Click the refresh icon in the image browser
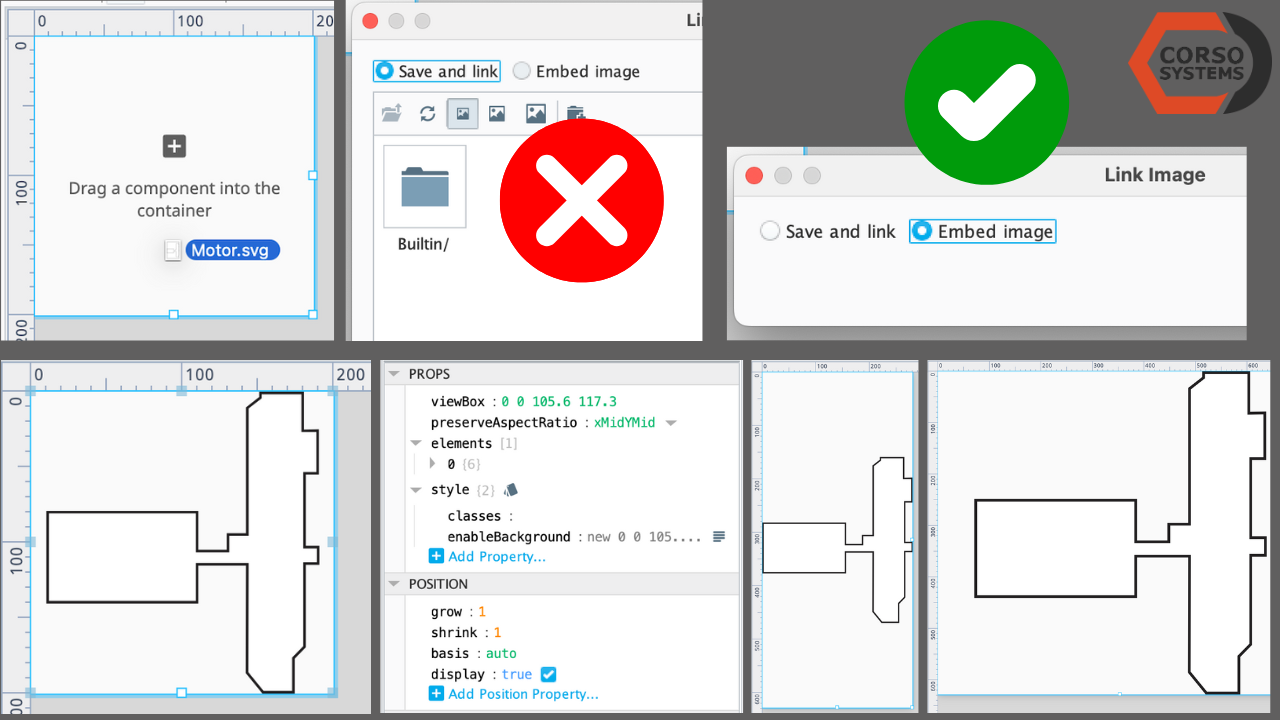 click(427, 113)
